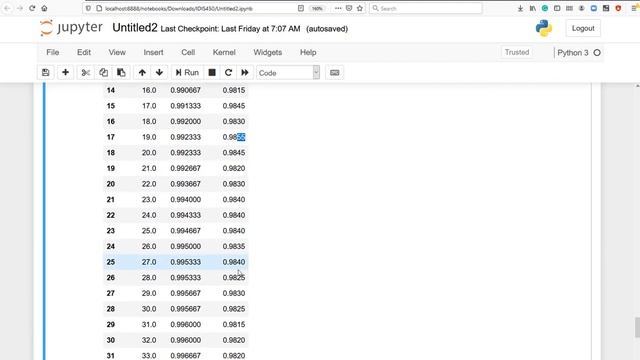Click the Jupyter logo
Viewport: 640px width, 360px height.
coord(71,28)
